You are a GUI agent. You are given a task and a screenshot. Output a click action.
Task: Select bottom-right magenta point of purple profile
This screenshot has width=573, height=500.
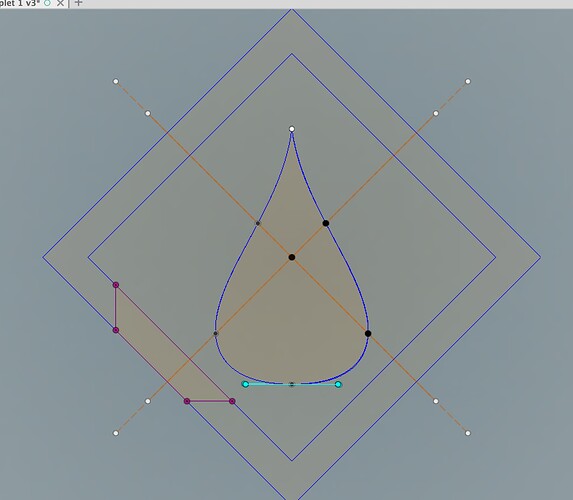pyautogui.click(x=232, y=401)
